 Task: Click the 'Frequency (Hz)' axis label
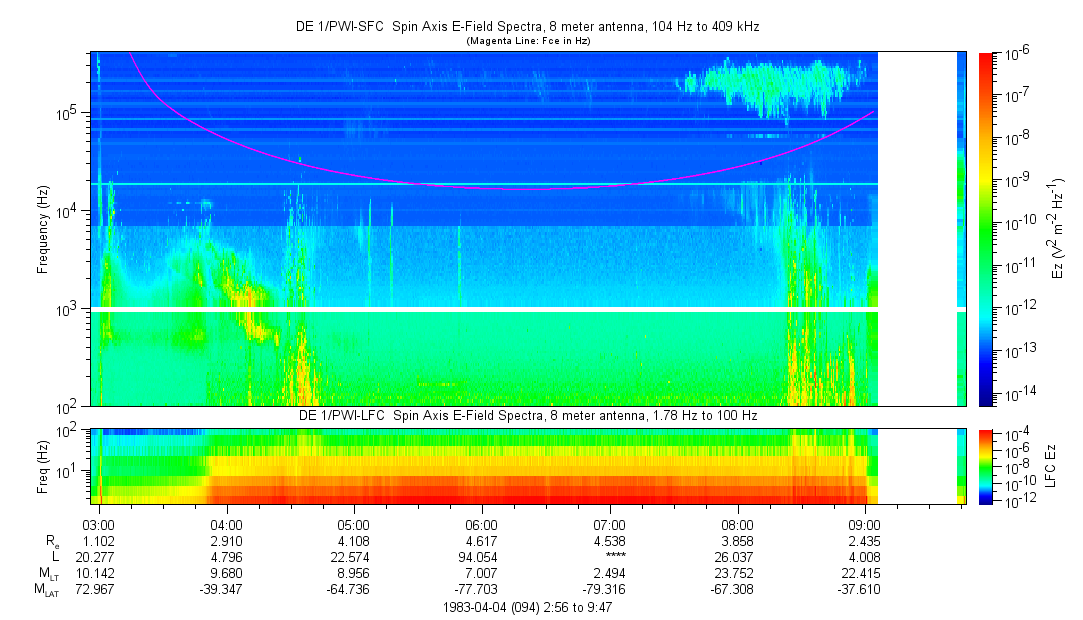pyautogui.click(x=43, y=229)
